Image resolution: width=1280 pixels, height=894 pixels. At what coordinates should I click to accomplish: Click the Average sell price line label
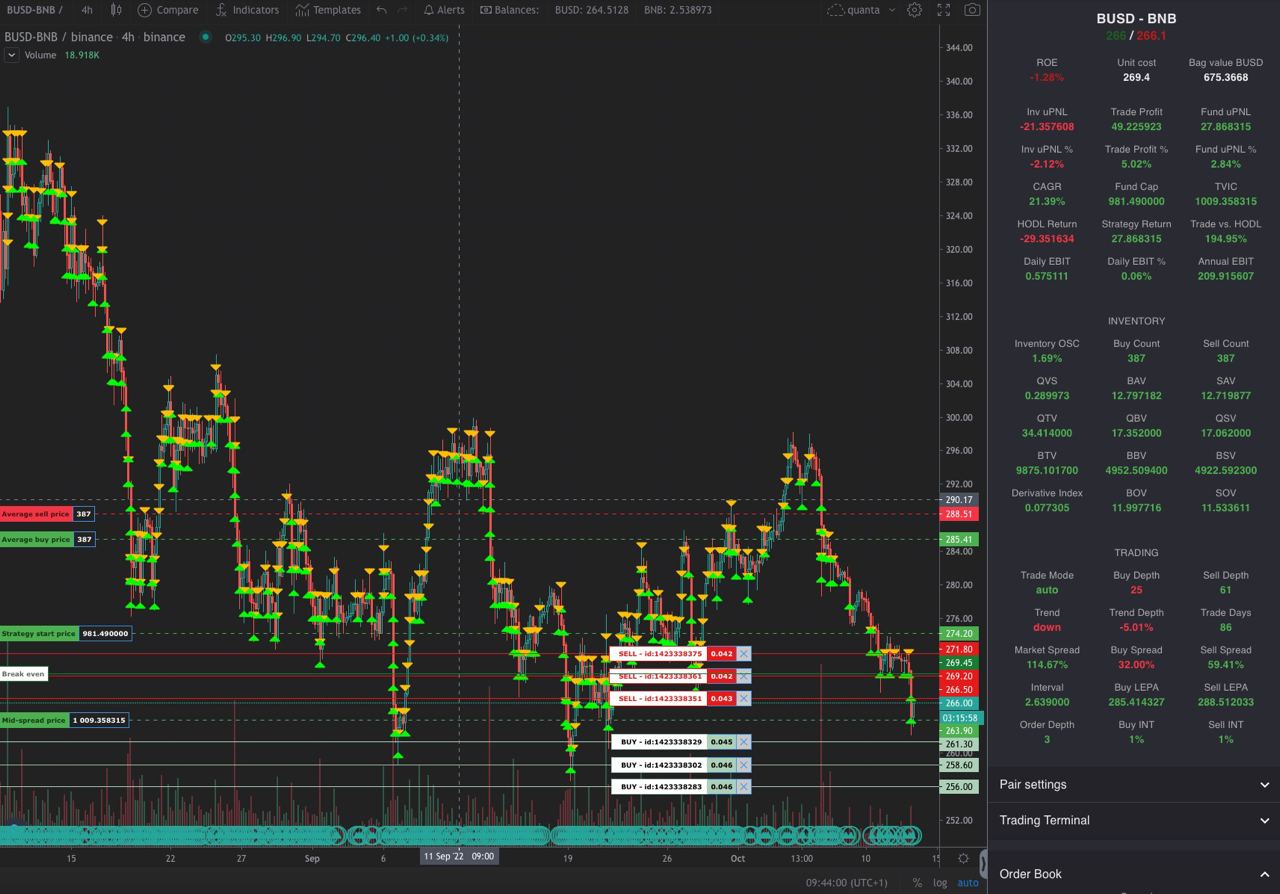(36, 514)
